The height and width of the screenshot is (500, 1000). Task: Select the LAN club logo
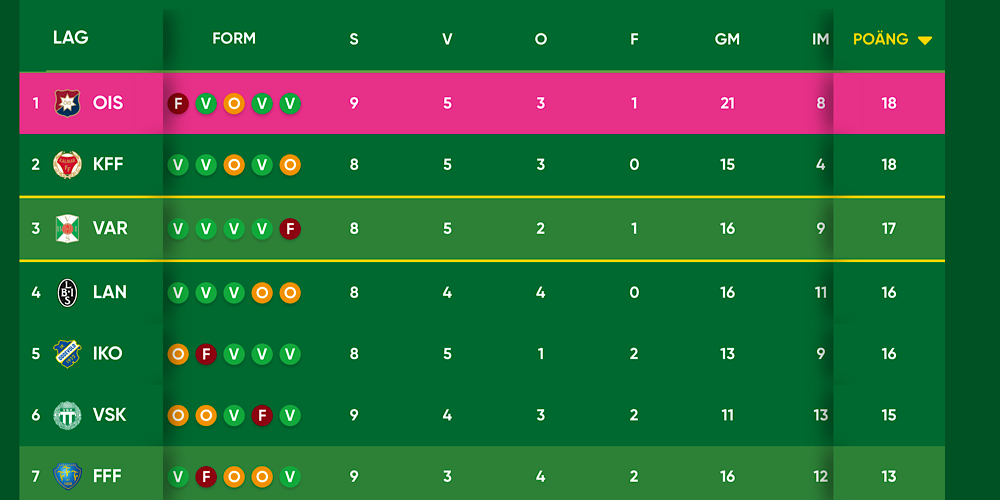(67, 293)
